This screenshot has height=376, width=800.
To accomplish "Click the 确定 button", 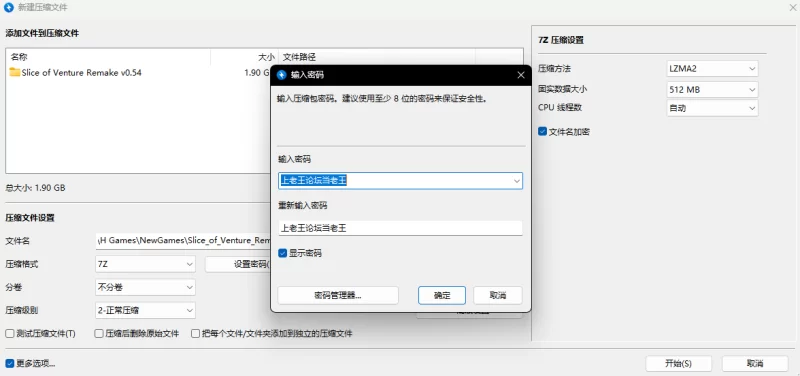I will tap(442, 295).
